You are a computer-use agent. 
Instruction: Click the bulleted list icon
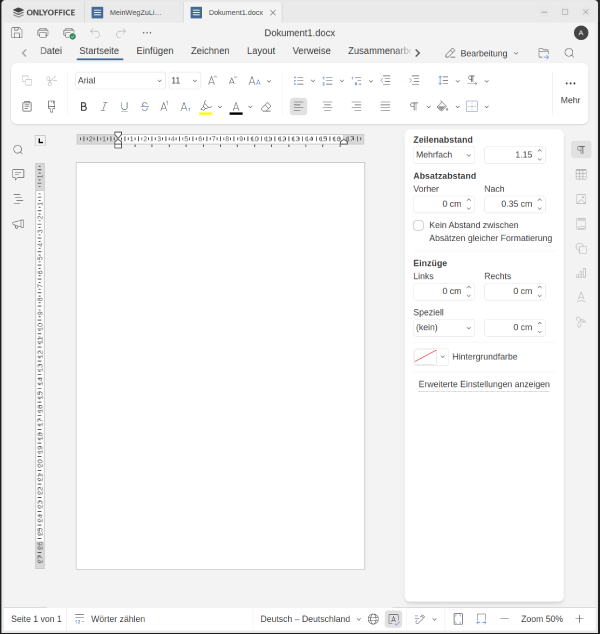click(x=298, y=80)
